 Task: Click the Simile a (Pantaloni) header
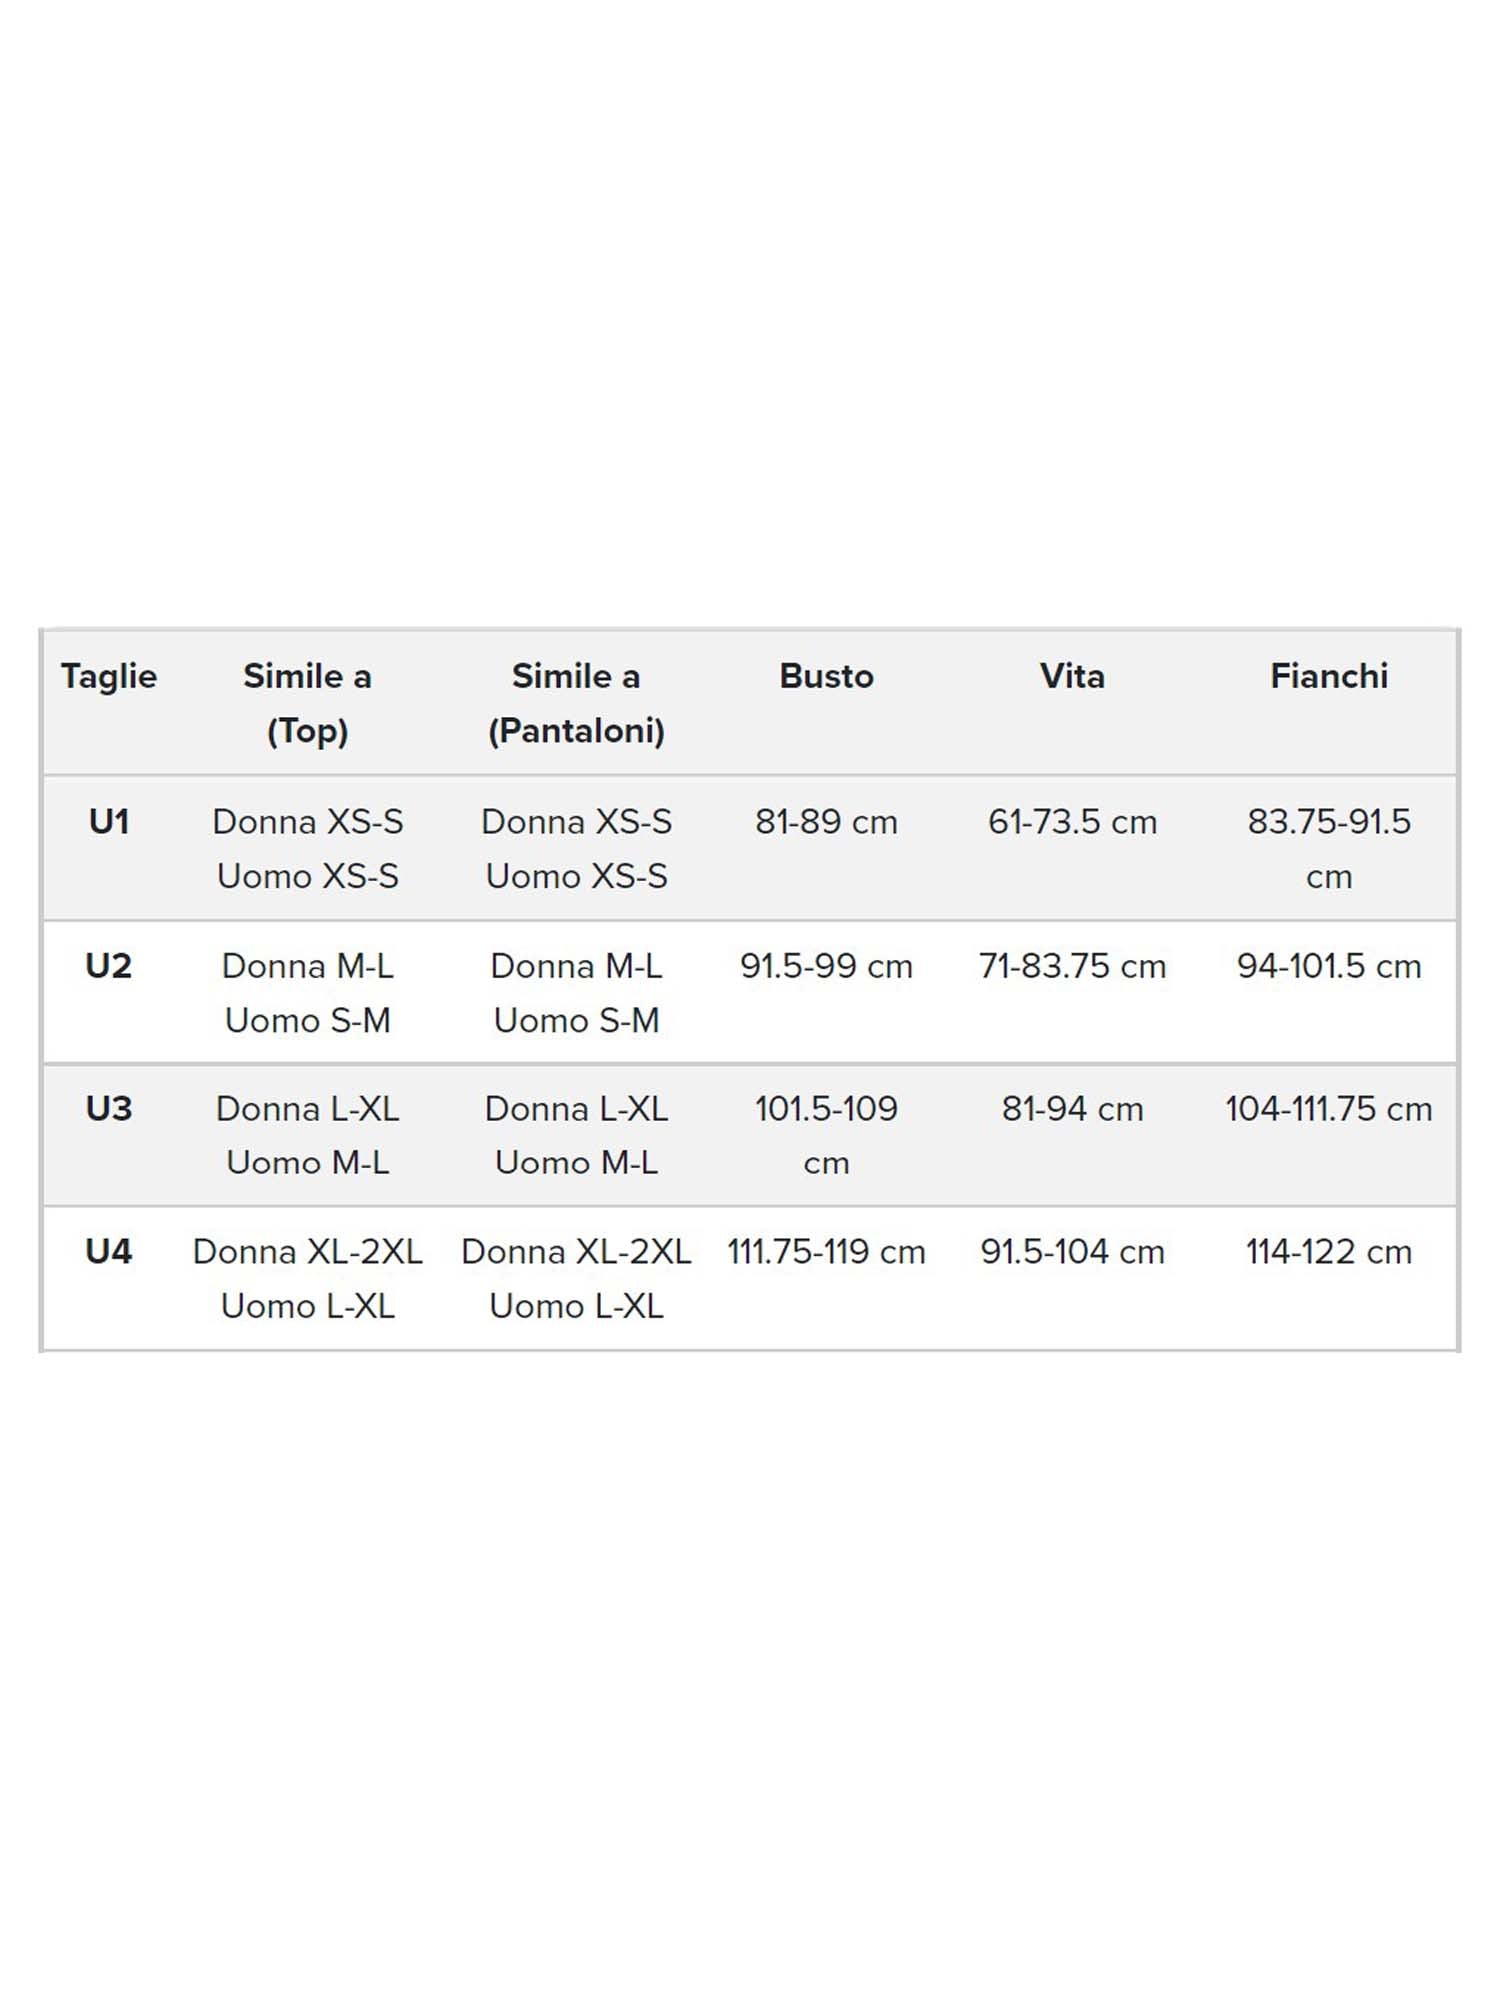pyautogui.click(x=576, y=703)
